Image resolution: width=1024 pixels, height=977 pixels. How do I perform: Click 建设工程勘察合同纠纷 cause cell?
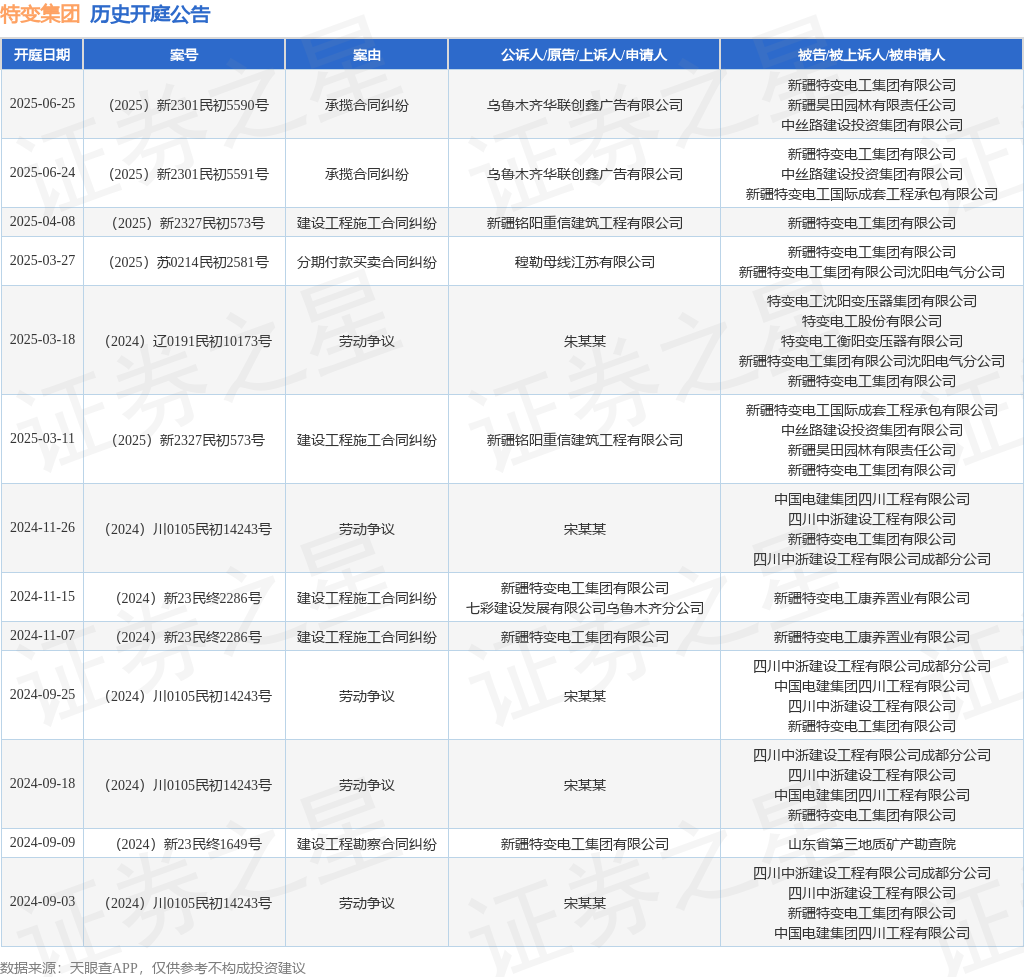(366, 844)
